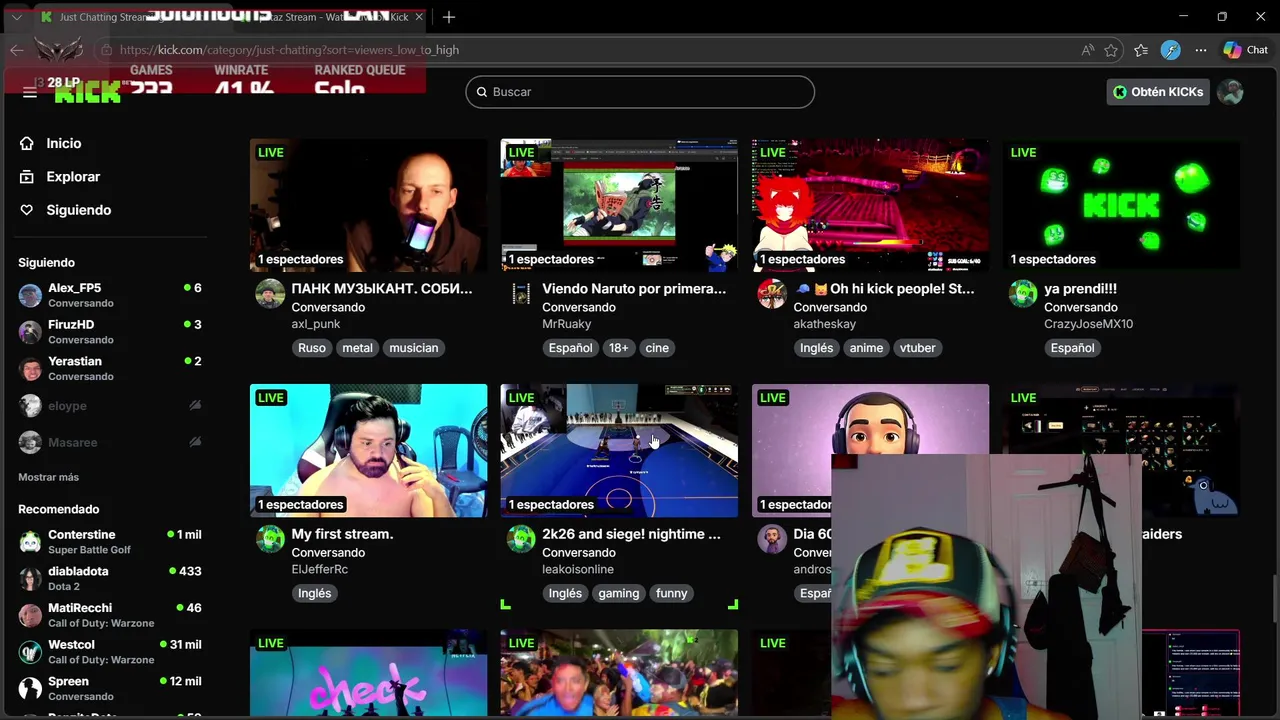Open recommended channel Westcol
Viewport: 1280px width, 720px height.
pos(110,652)
